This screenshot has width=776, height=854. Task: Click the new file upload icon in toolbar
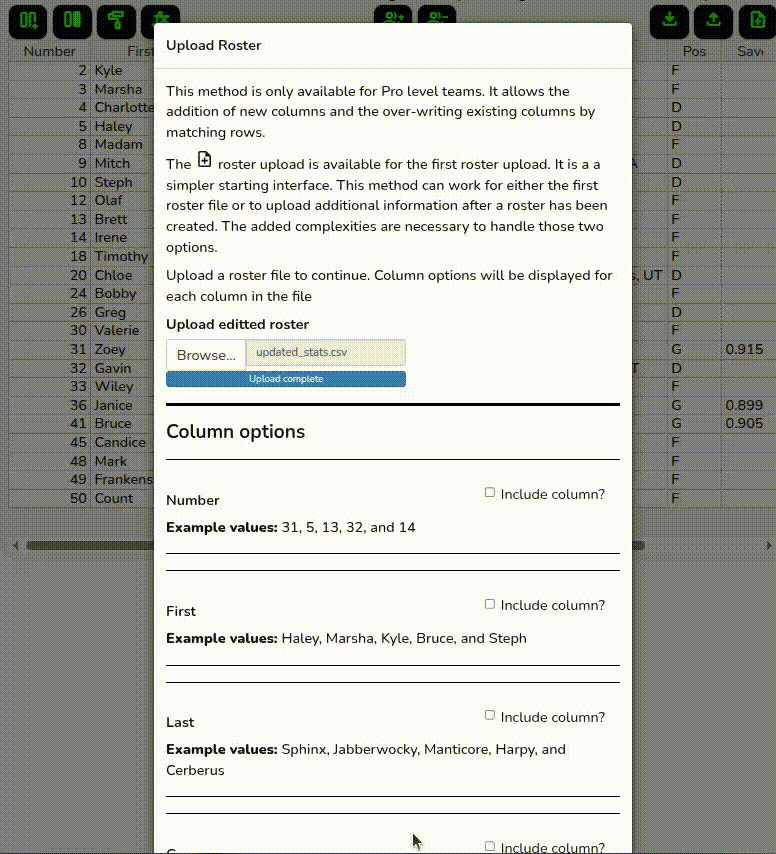pyautogui.click(x=756, y=20)
